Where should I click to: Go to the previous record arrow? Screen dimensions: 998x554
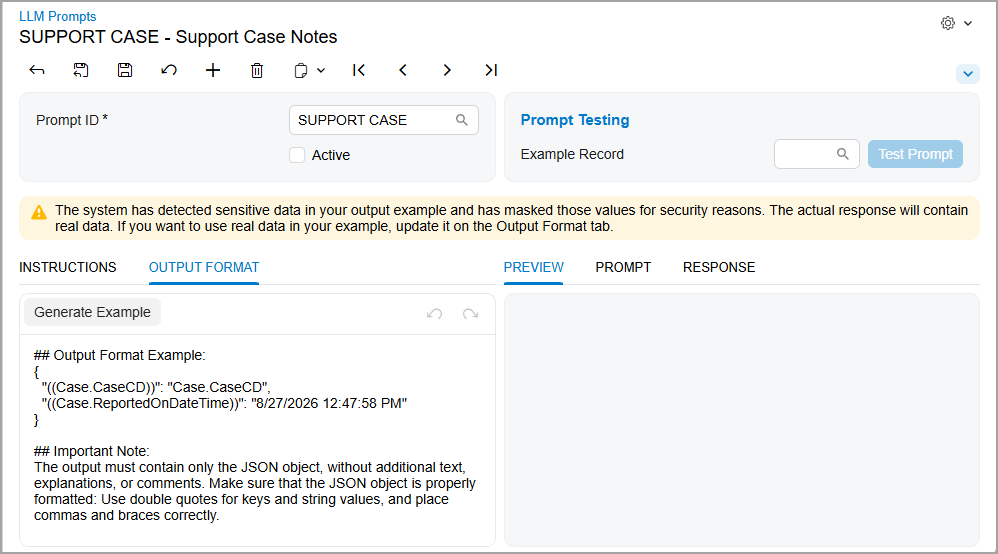(x=403, y=70)
